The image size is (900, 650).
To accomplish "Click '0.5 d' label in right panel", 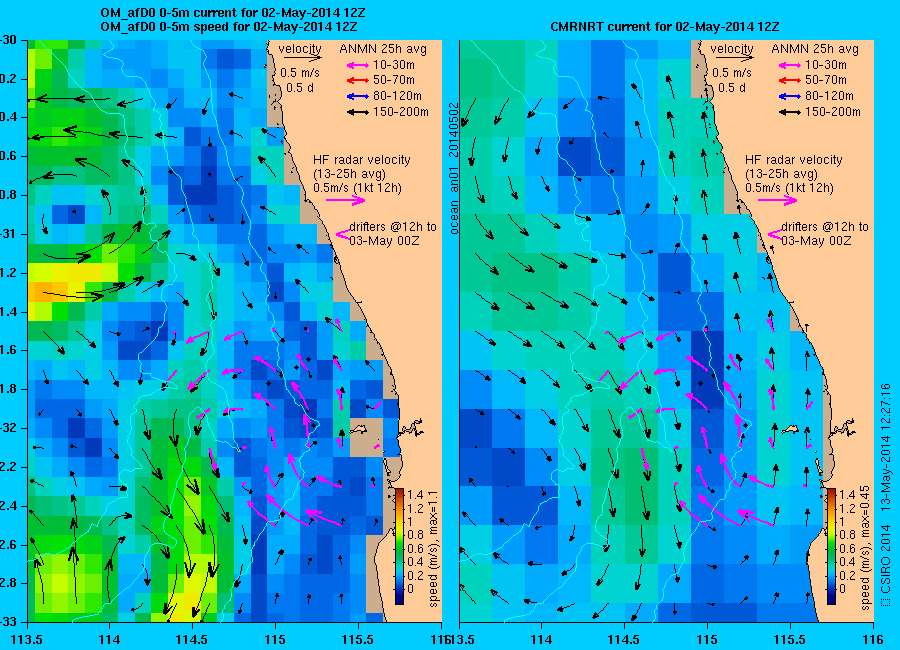I will click(732, 88).
